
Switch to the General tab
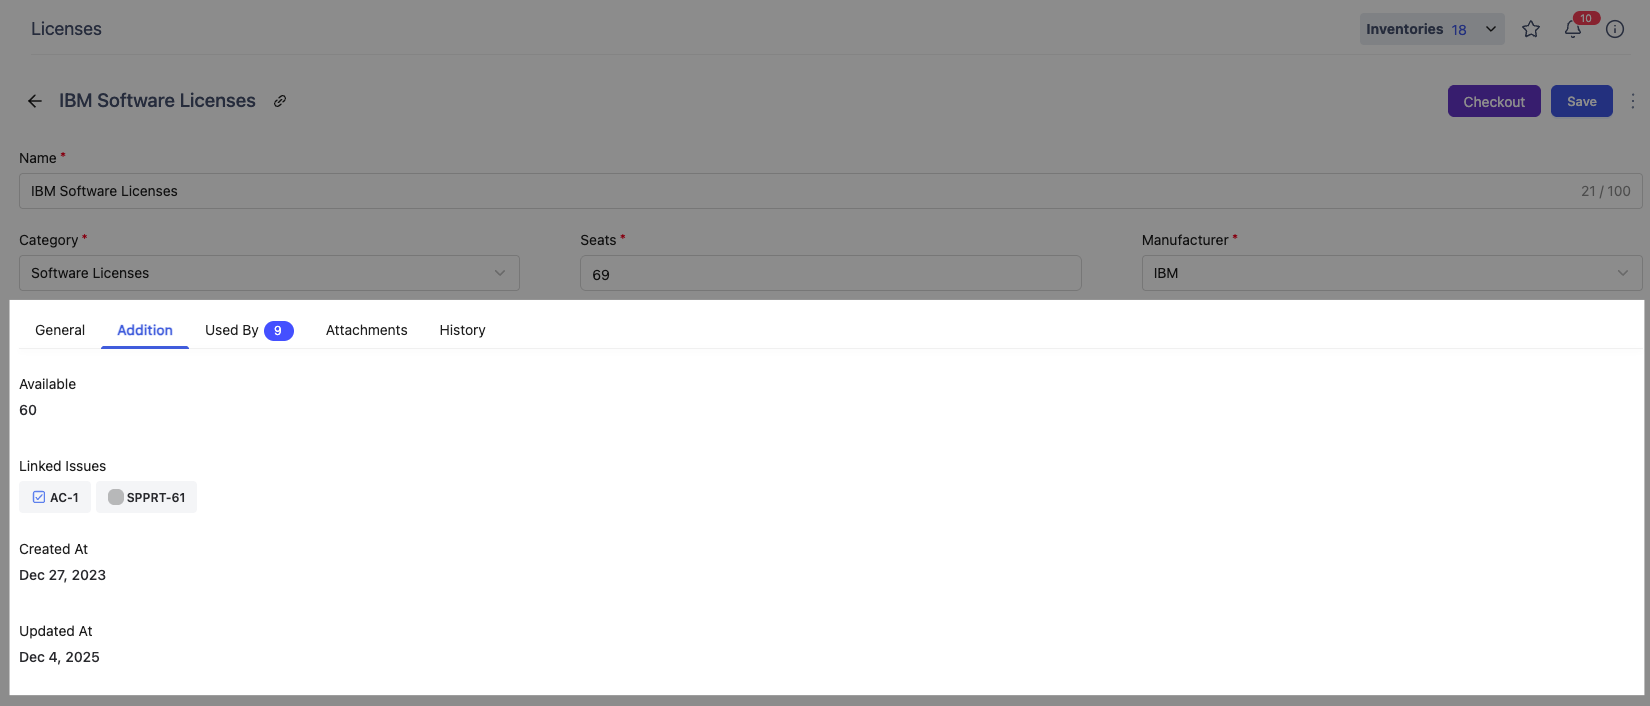[60, 330]
